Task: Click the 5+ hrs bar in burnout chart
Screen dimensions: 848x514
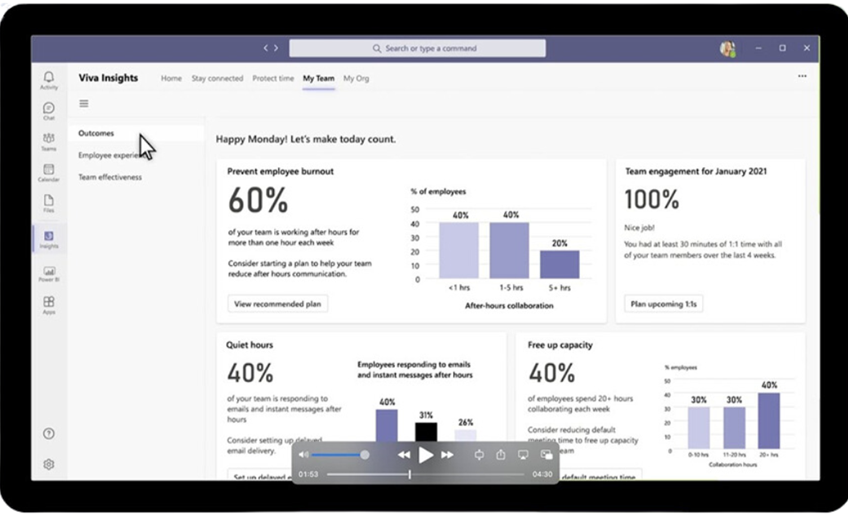Action: click(x=560, y=265)
